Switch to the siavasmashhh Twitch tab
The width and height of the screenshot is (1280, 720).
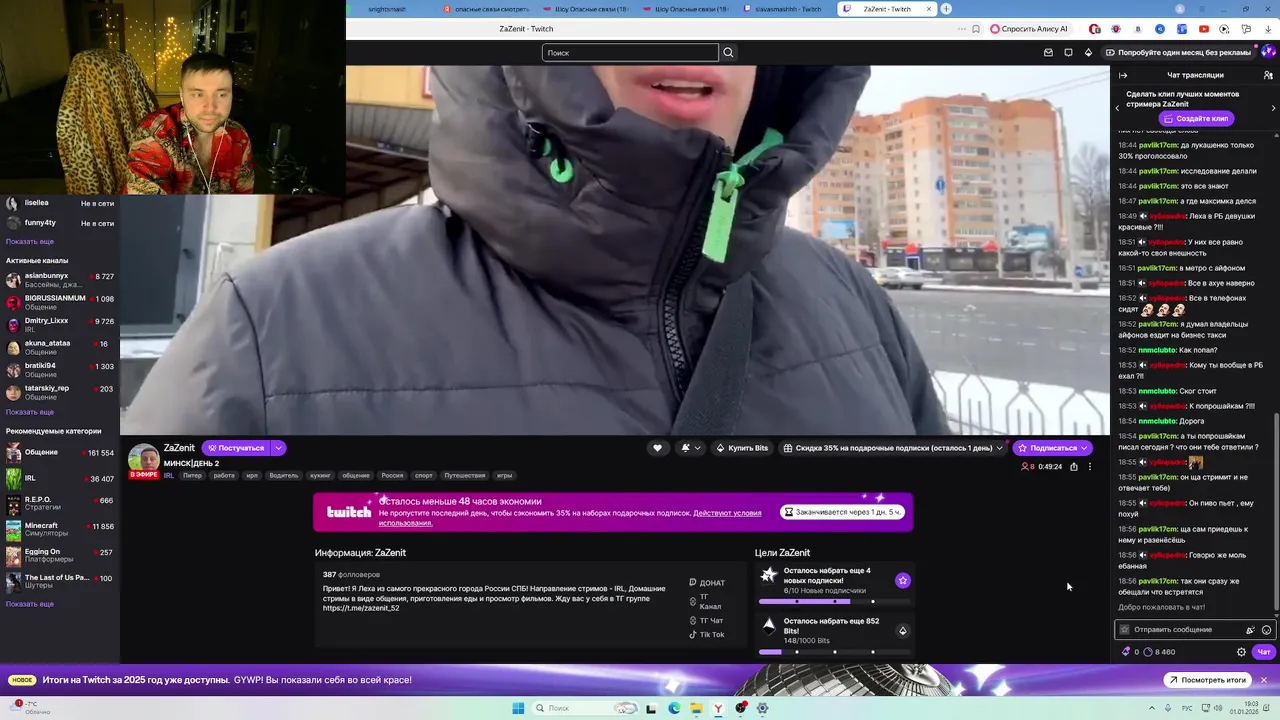point(783,9)
